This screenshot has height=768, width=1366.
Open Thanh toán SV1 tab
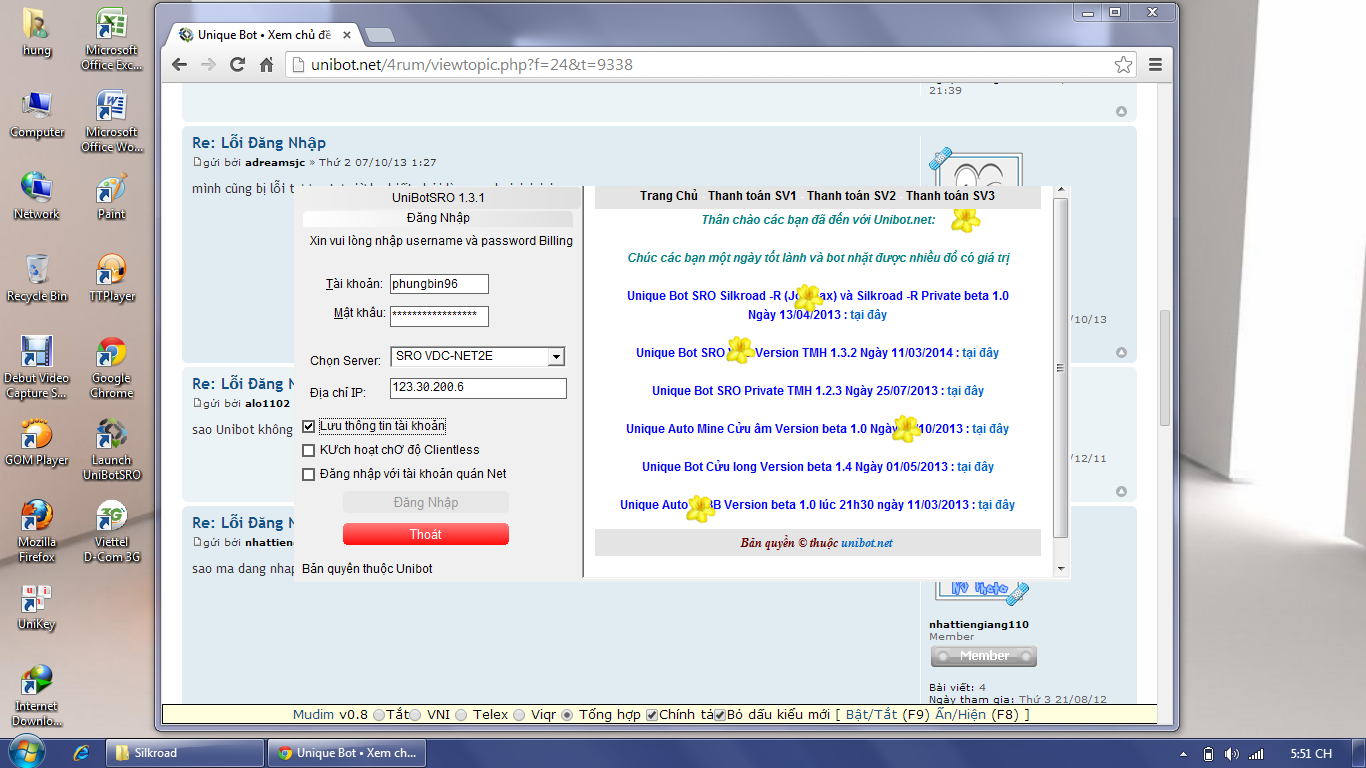pos(752,196)
